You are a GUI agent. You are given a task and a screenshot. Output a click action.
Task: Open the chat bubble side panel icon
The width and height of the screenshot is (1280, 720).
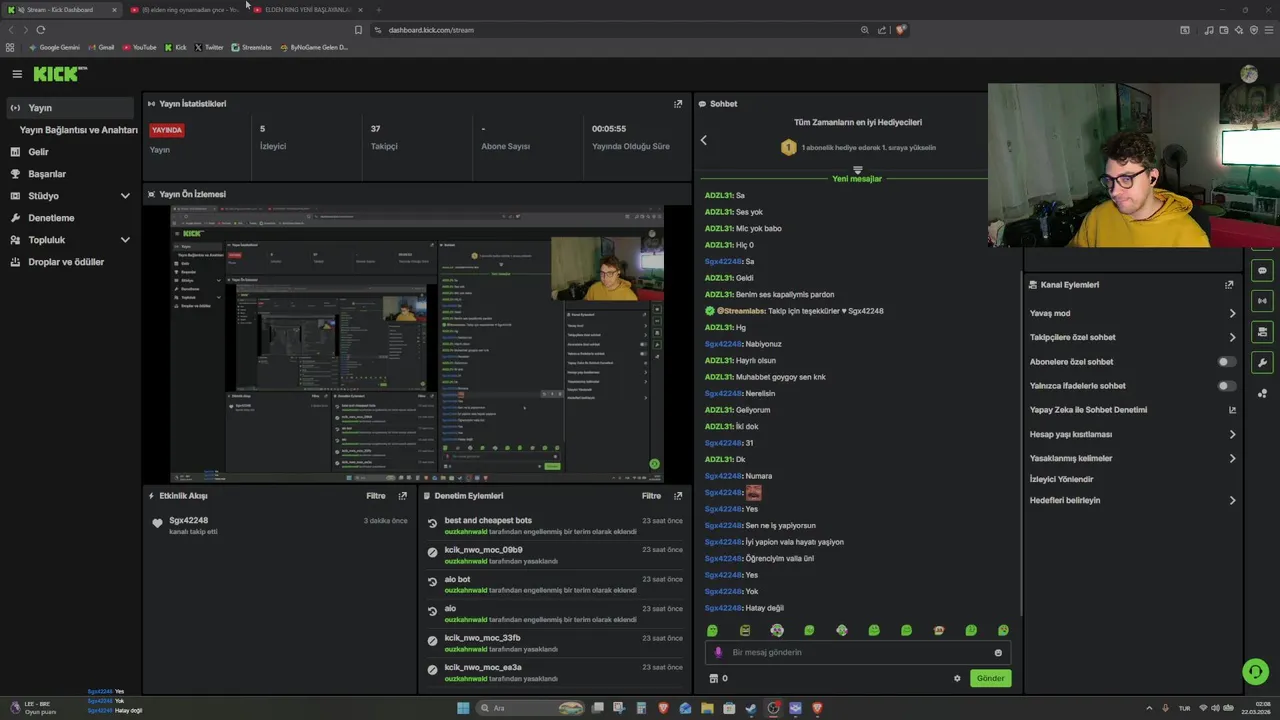(x=1262, y=271)
